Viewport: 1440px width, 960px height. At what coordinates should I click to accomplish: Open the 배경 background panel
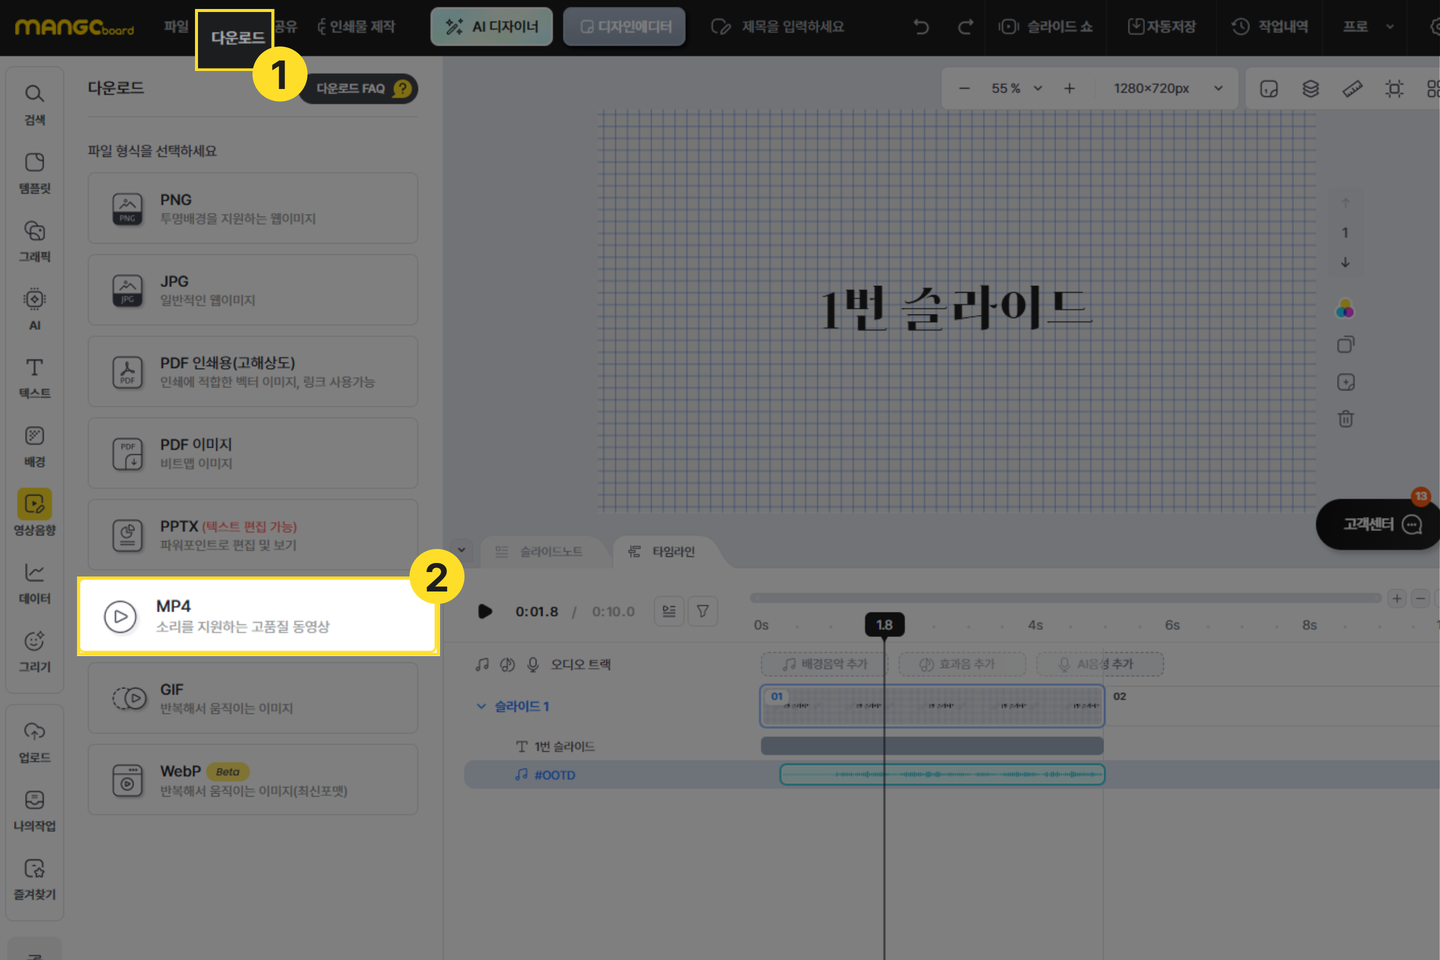(34, 446)
